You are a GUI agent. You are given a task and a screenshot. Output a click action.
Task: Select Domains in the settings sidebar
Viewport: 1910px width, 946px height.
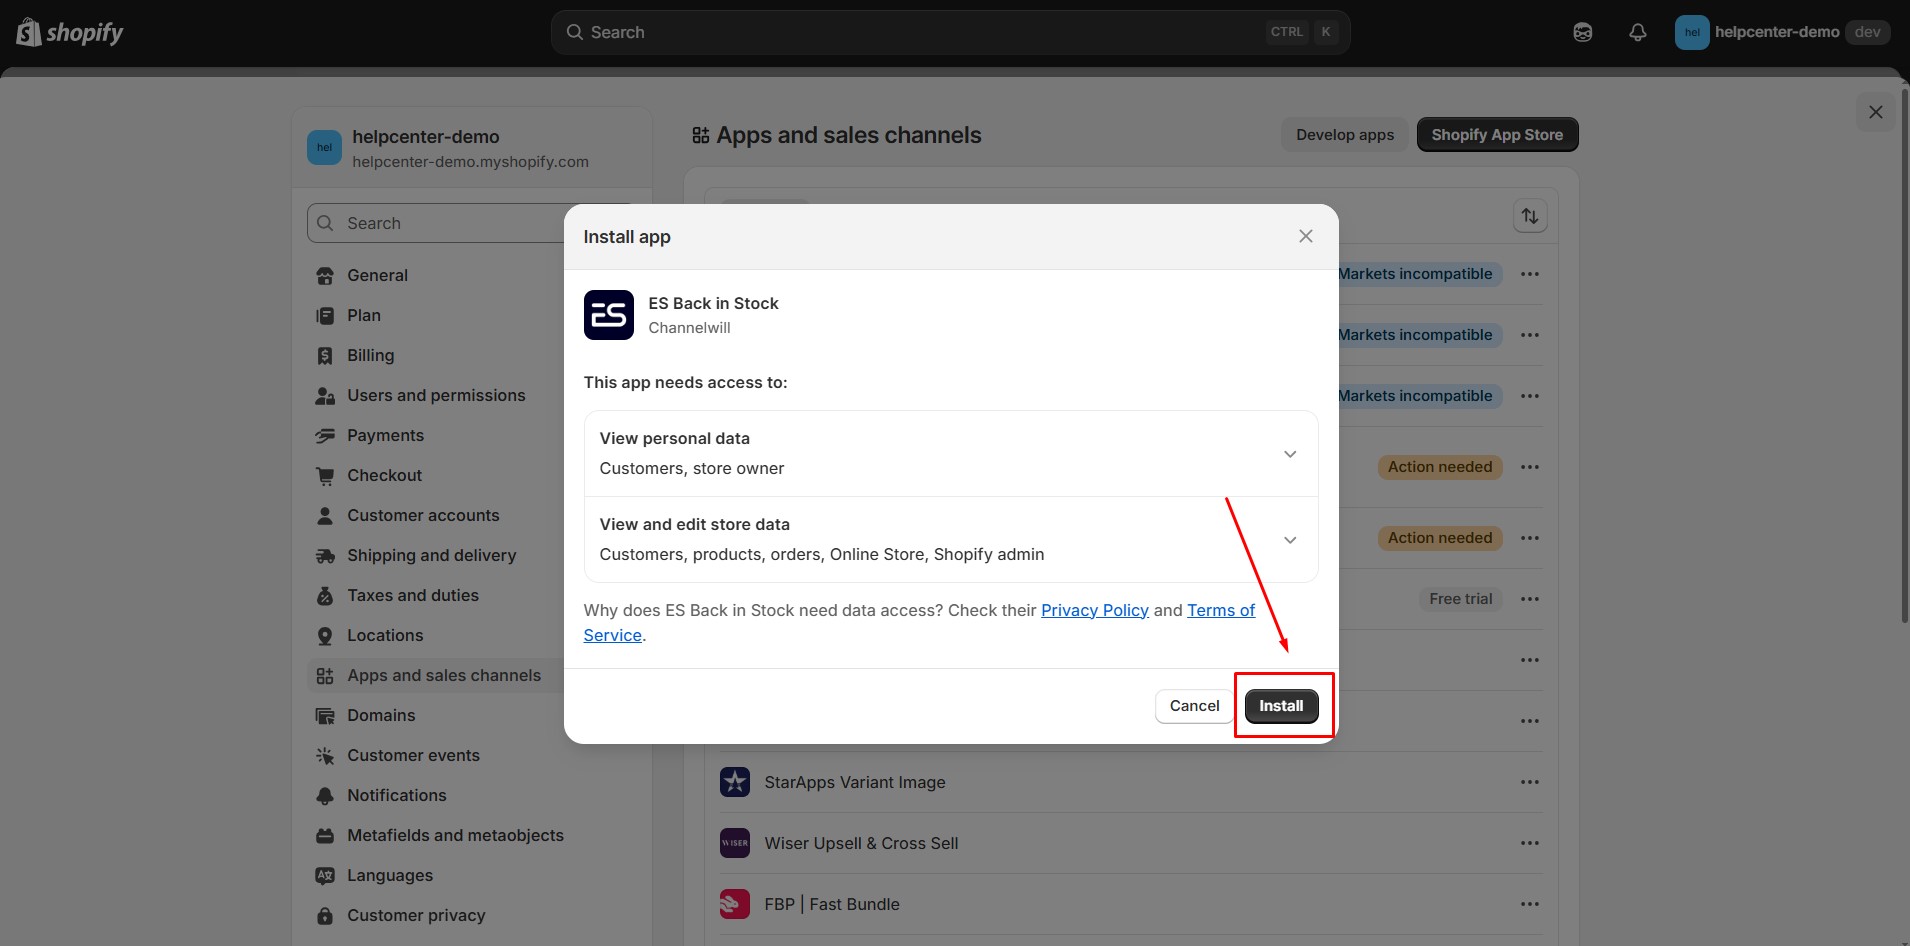380,715
